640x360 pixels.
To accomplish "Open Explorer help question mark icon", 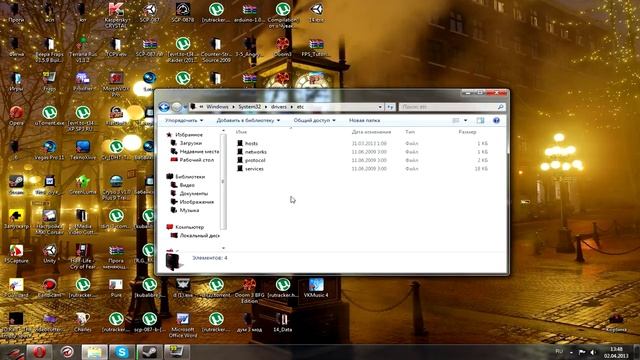I will [x=496, y=120].
